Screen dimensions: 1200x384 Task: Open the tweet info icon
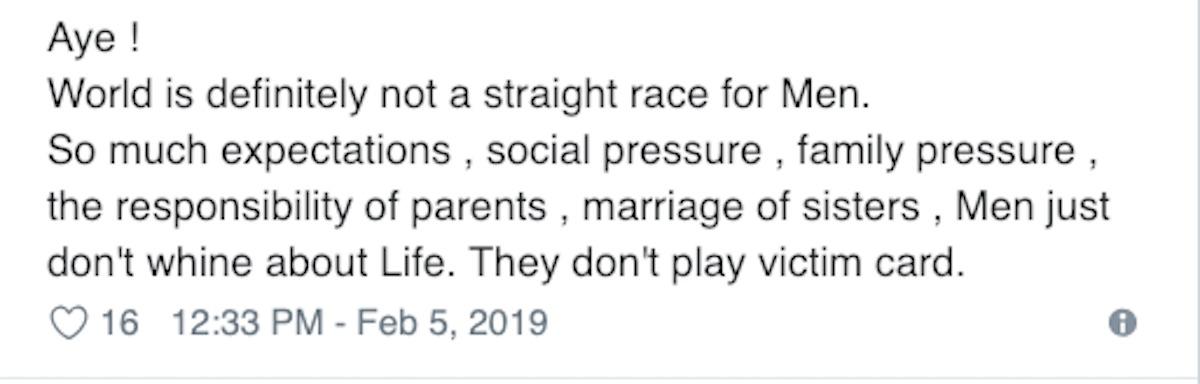[1124, 323]
